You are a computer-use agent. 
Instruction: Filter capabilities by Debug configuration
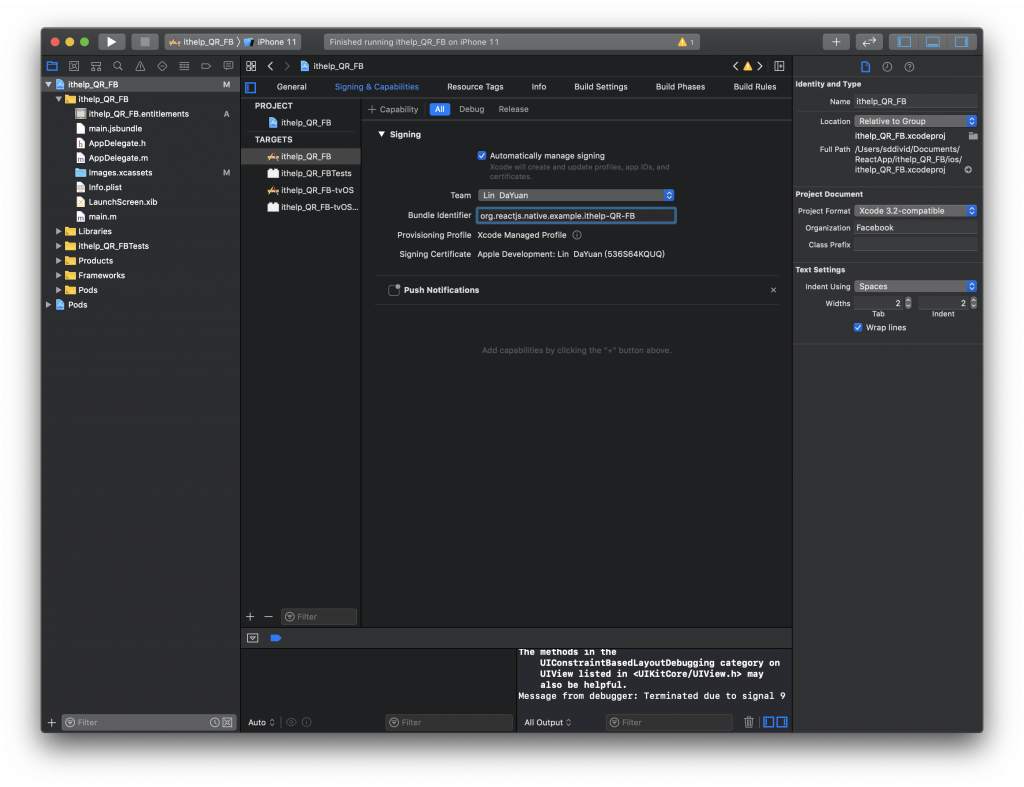(x=472, y=109)
